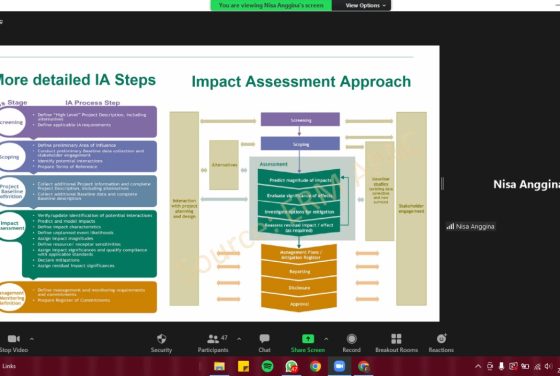
Task: Click the Nisa Anggina name label
Action: (471, 226)
